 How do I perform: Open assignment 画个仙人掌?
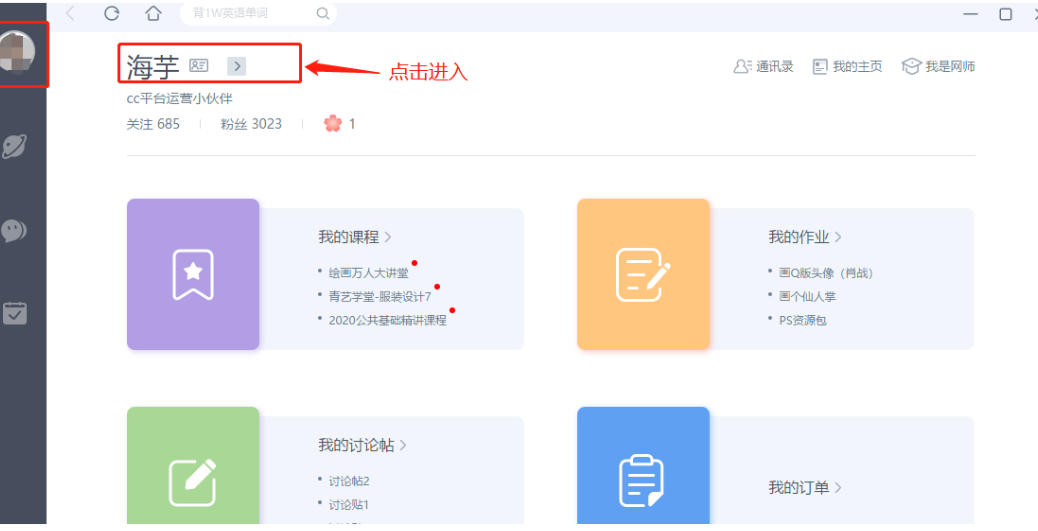point(808,297)
